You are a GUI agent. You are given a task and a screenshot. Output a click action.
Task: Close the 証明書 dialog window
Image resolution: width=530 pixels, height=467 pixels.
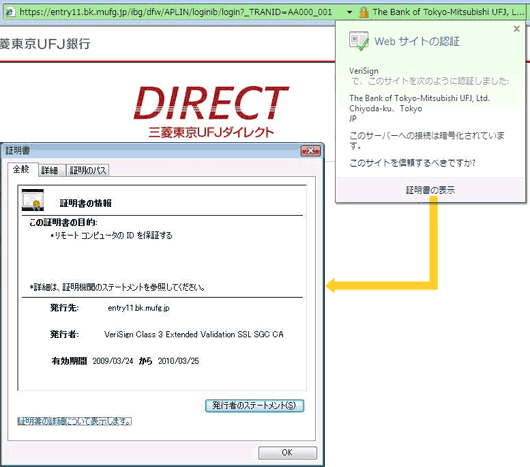click(x=310, y=151)
